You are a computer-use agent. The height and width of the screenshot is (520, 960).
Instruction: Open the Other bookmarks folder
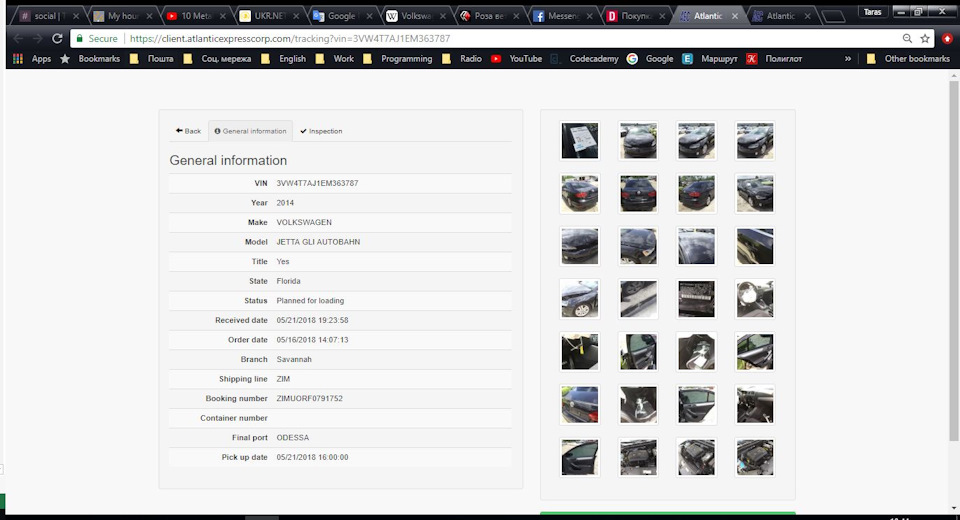coord(909,59)
